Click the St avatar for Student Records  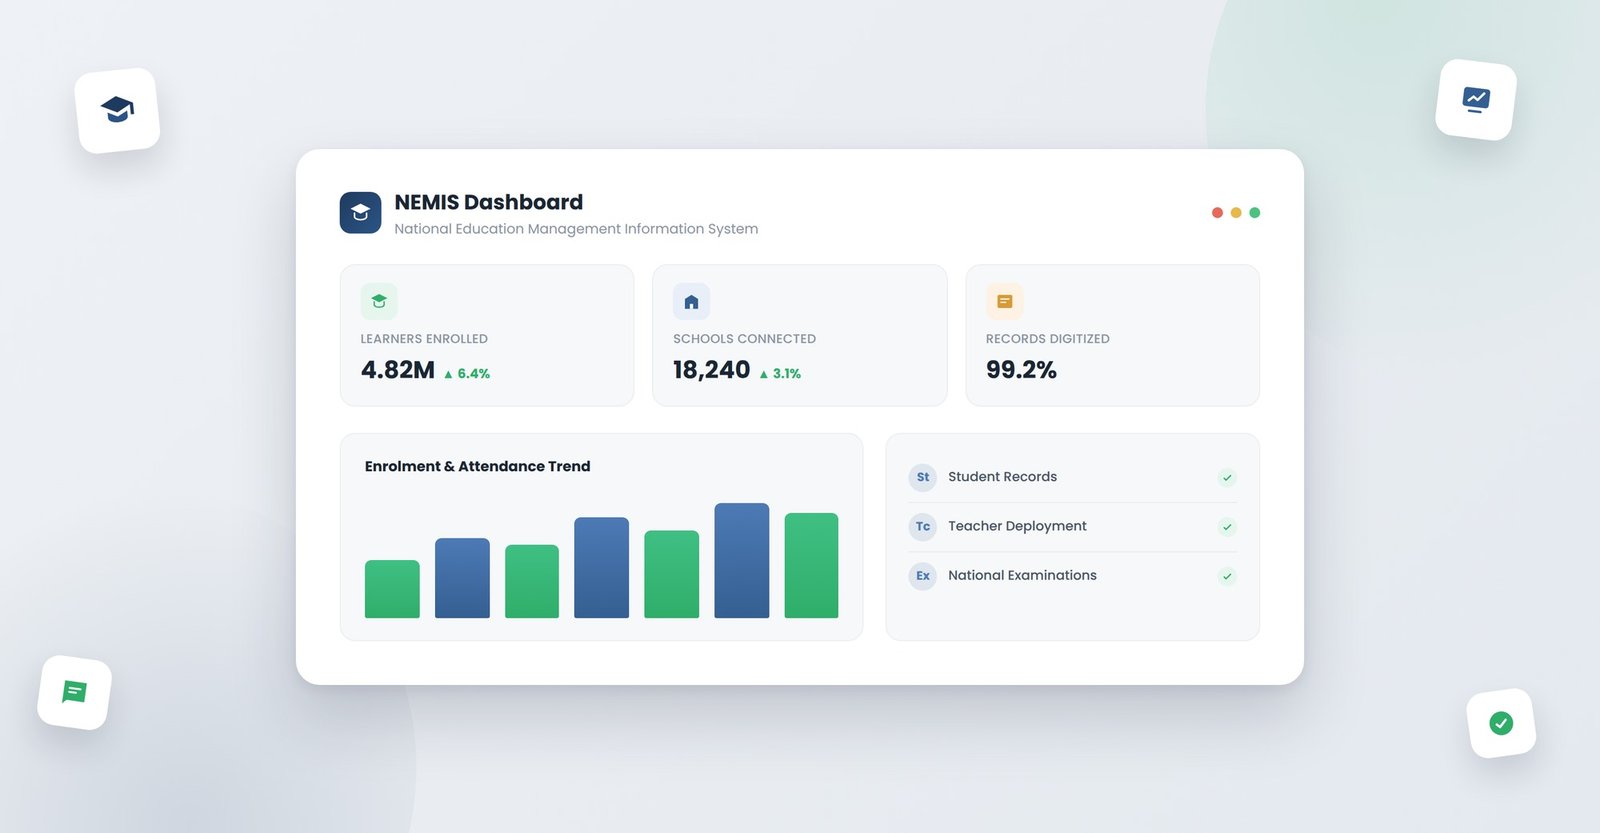pyautogui.click(x=923, y=477)
